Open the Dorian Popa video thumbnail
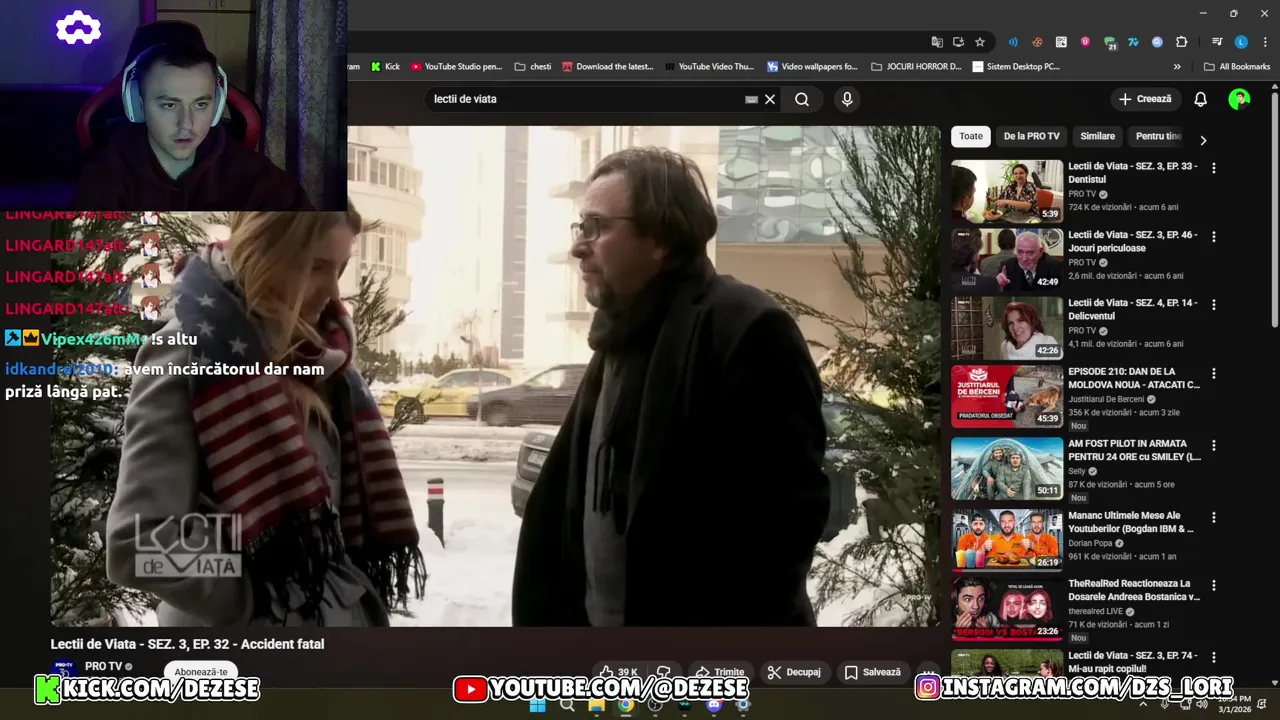 [1007, 540]
